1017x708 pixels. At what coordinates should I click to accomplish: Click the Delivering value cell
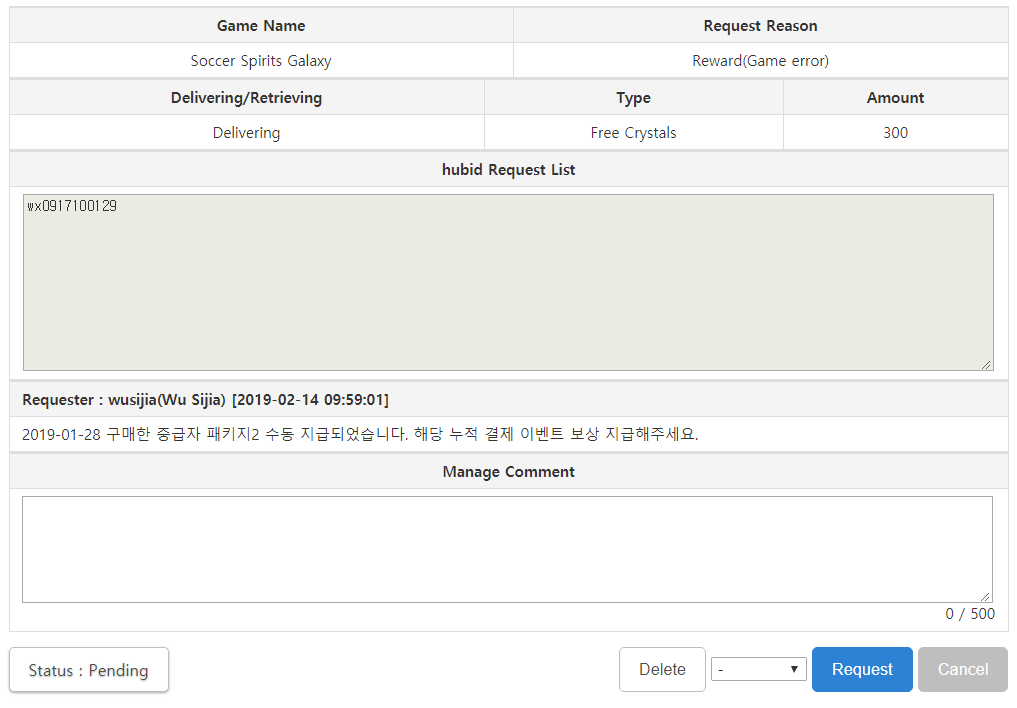(x=246, y=132)
